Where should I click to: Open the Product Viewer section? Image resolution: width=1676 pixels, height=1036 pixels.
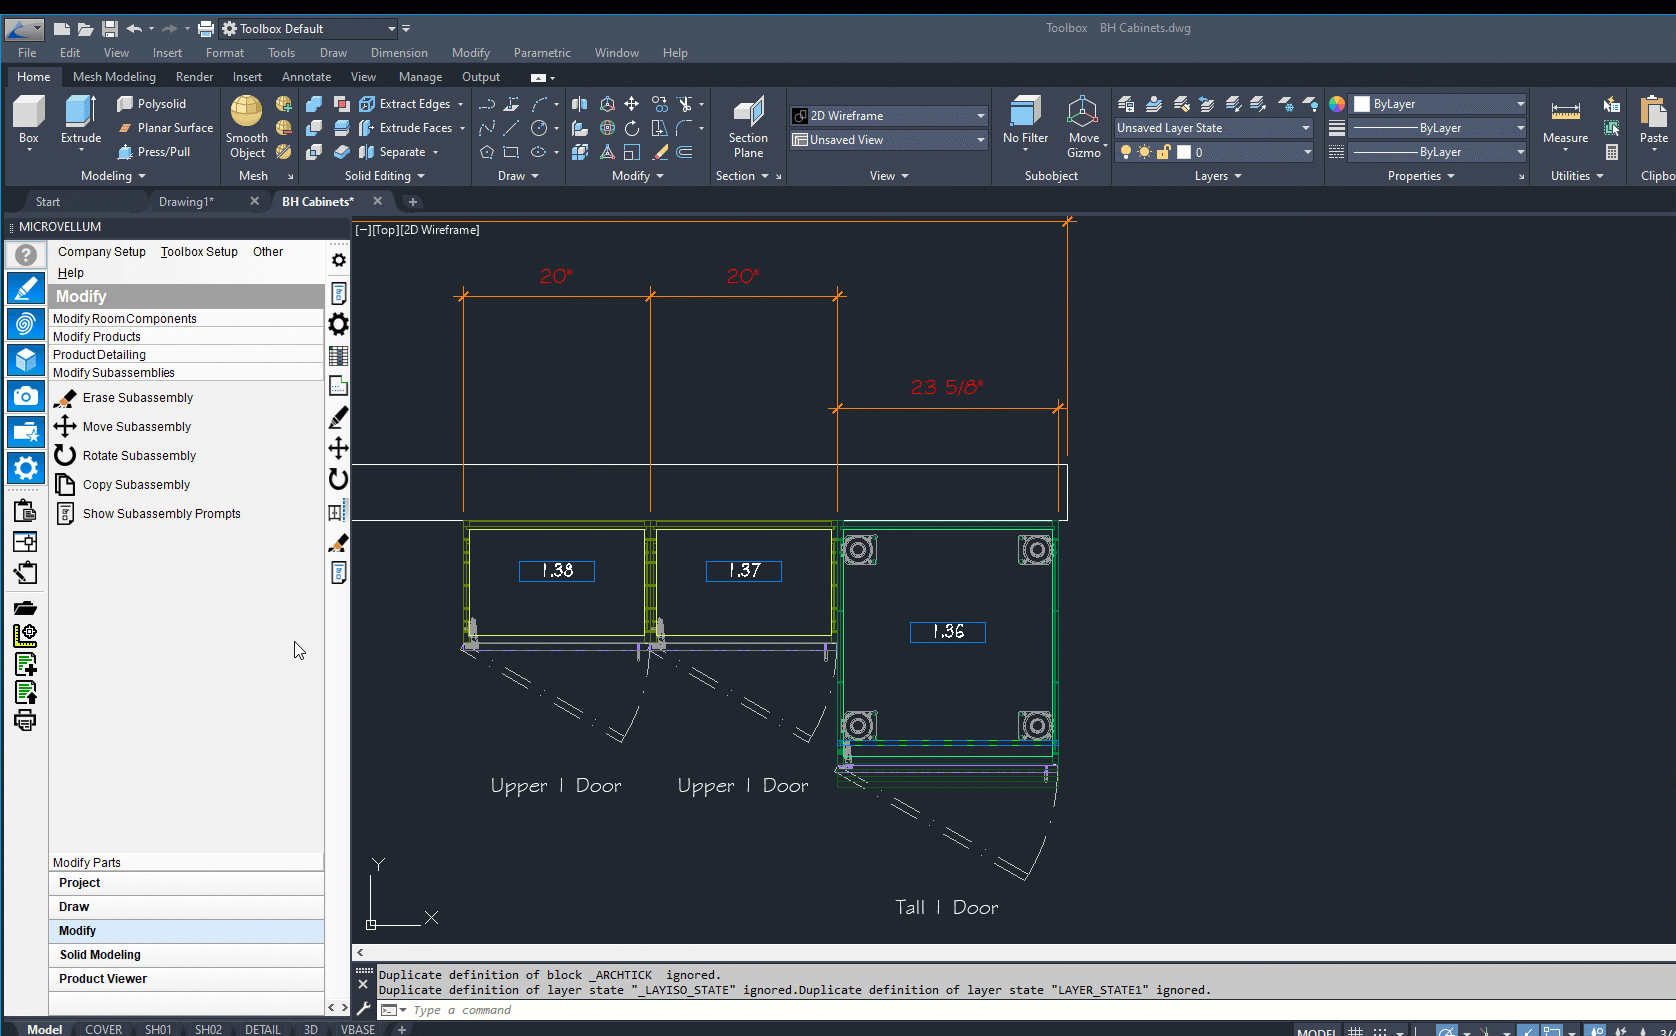(103, 979)
